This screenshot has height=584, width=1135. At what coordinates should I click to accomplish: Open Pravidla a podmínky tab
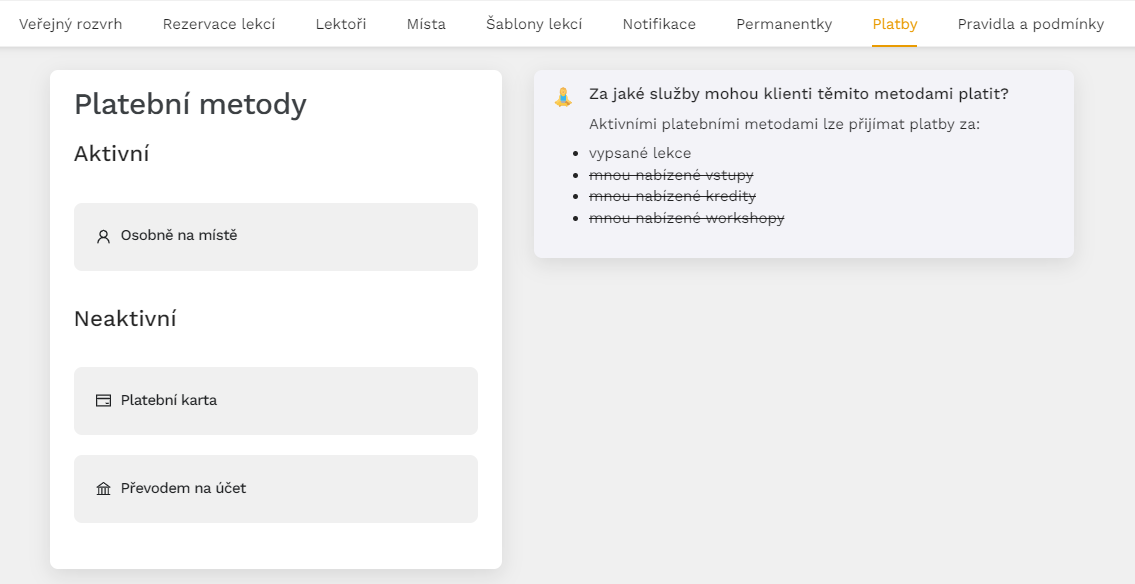pyautogui.click(x=1031, y=24)
